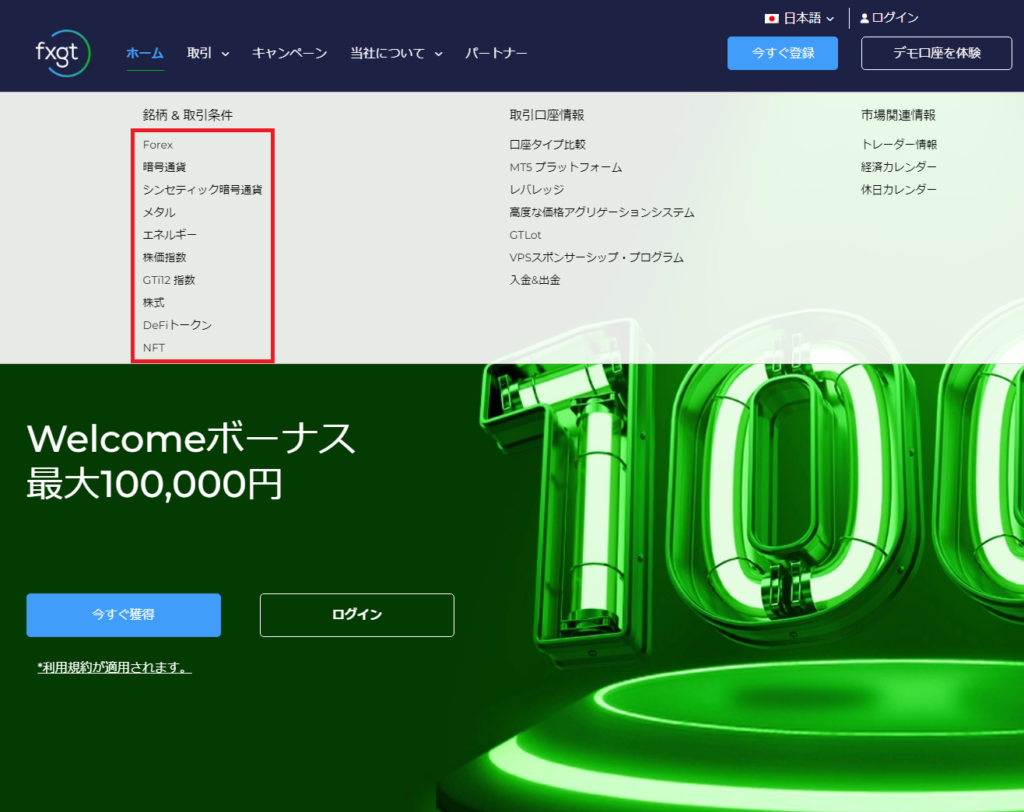Click the 今すぐ登録 button
The image size is (1024, 812).
coord(782,53)
